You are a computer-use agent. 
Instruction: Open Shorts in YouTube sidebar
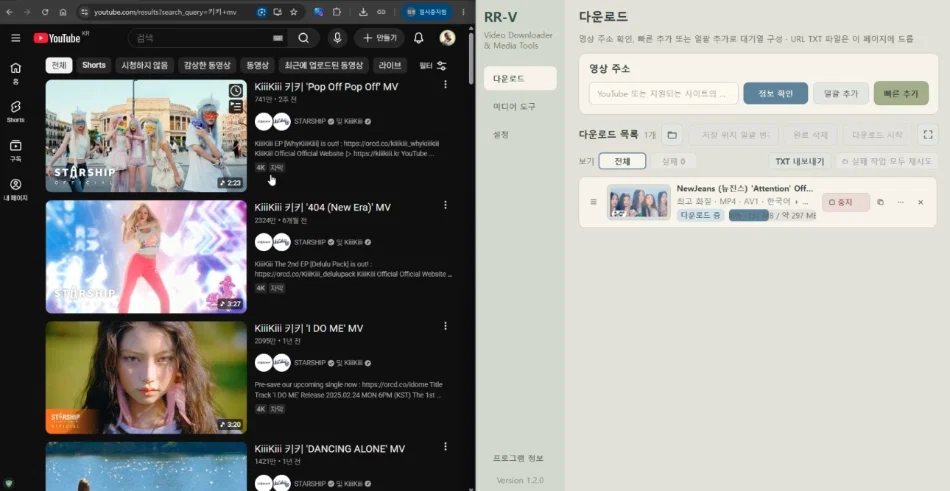pyautogui.click(x=16, y=112)
